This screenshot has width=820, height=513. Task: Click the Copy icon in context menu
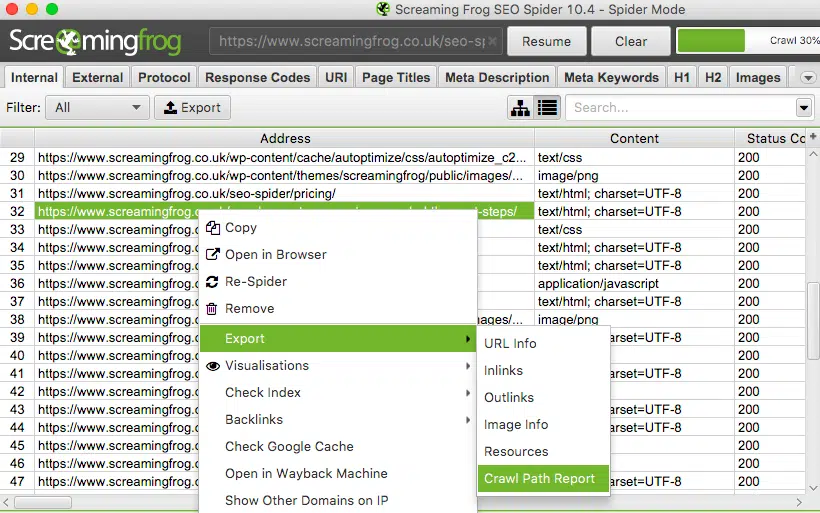click(x=212, y=228)
